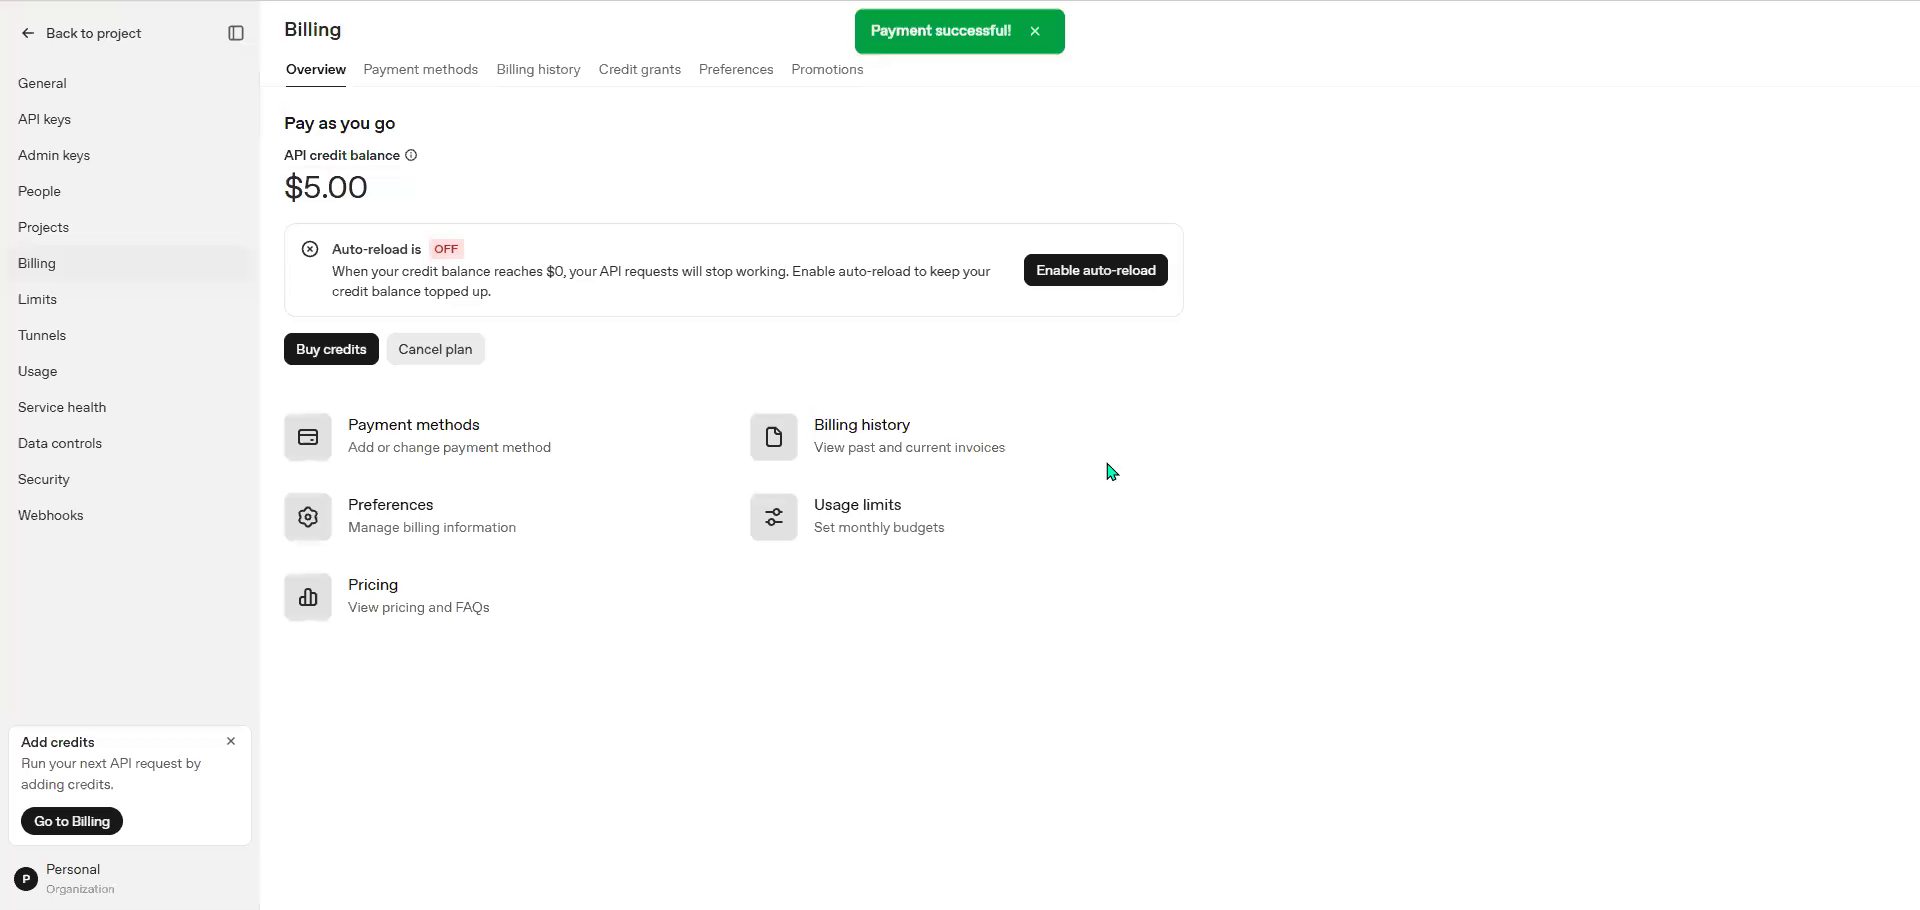Open the Promotions tab
The height and width of the screenshot is (910, 1920).
[827, 69]
